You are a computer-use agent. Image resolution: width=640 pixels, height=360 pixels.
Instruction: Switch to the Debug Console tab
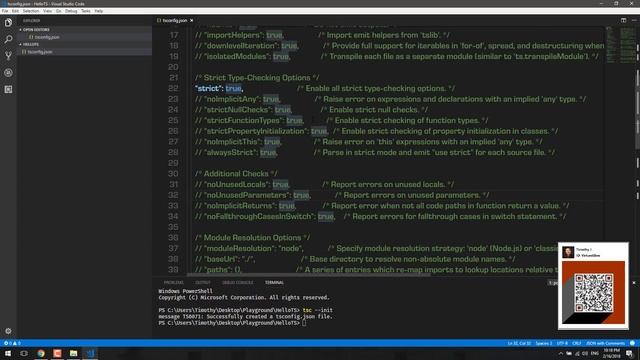tap(238, 282)
